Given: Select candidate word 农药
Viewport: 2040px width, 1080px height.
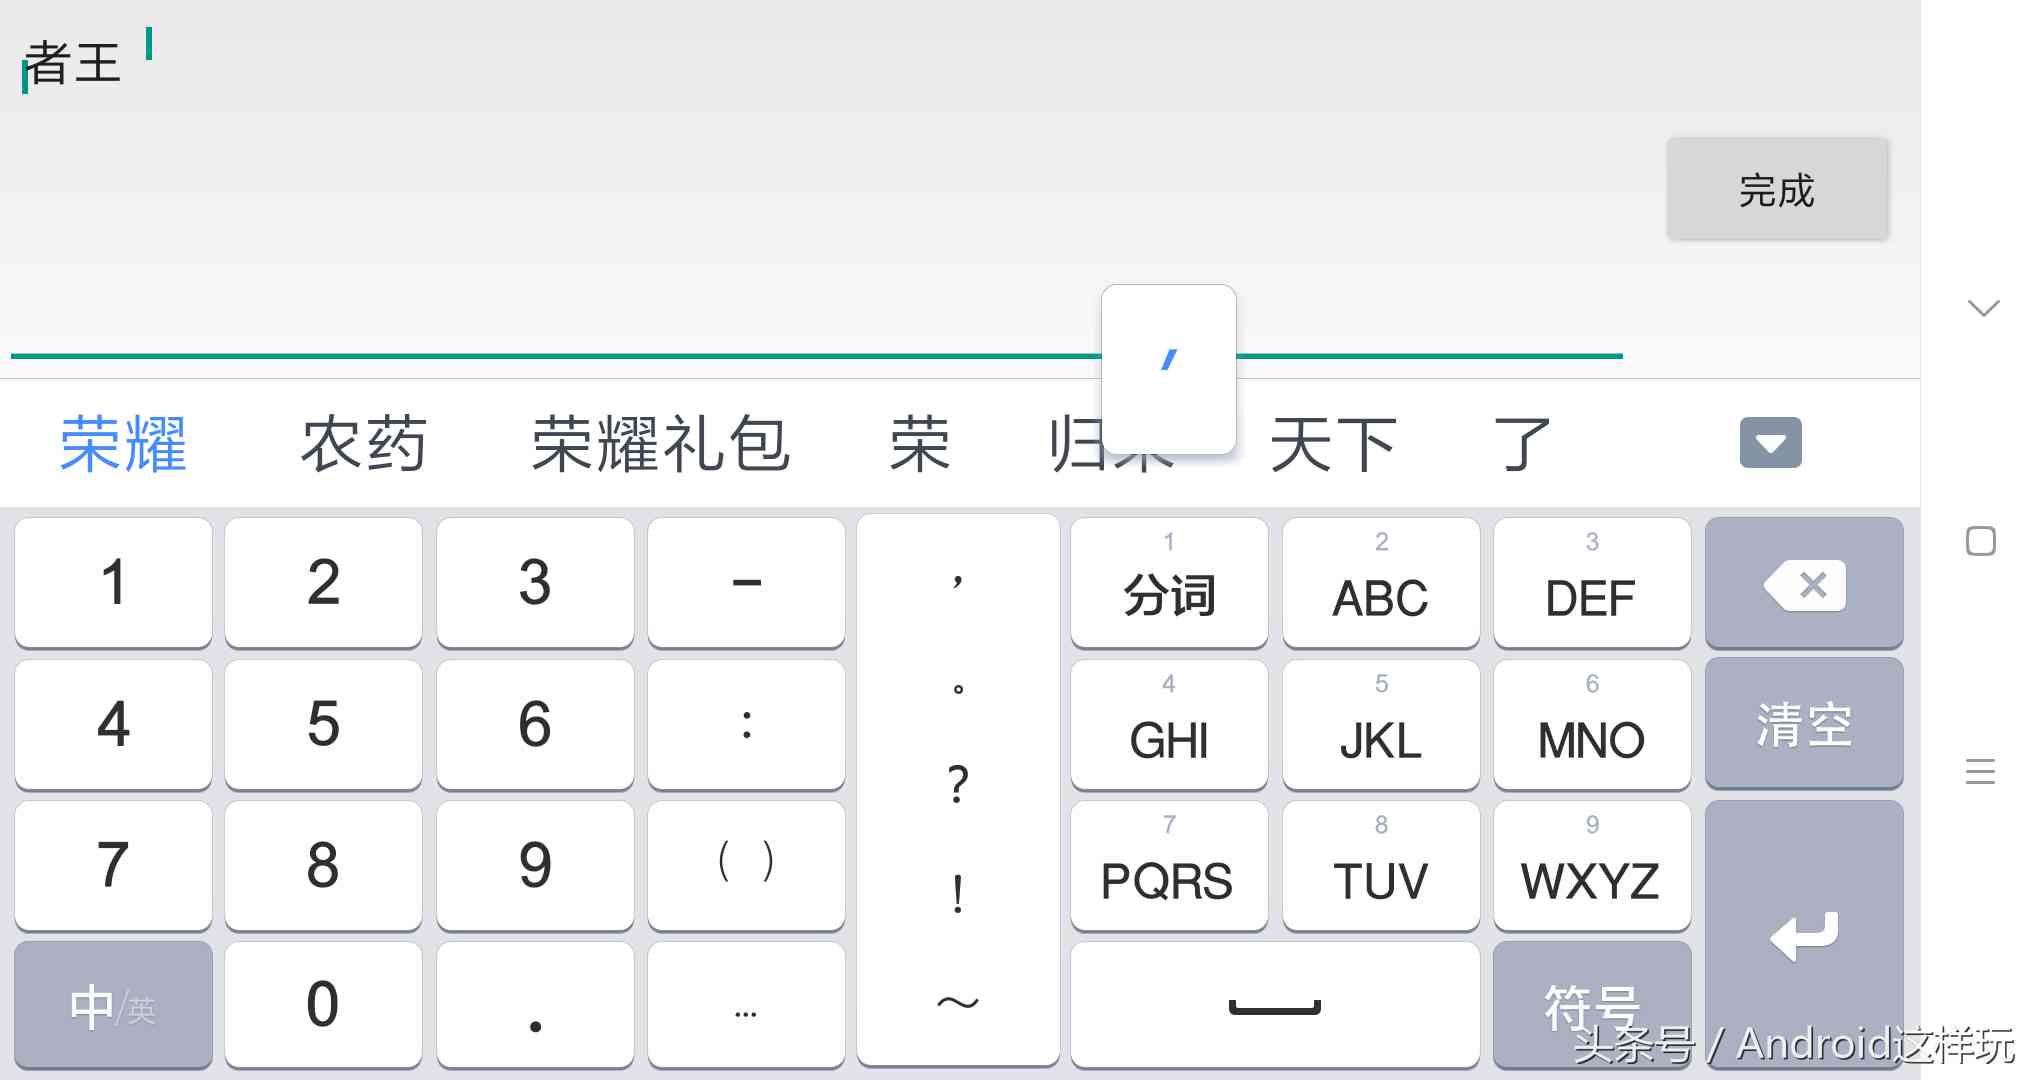Looking at the screenshot, I should (364, 444).
